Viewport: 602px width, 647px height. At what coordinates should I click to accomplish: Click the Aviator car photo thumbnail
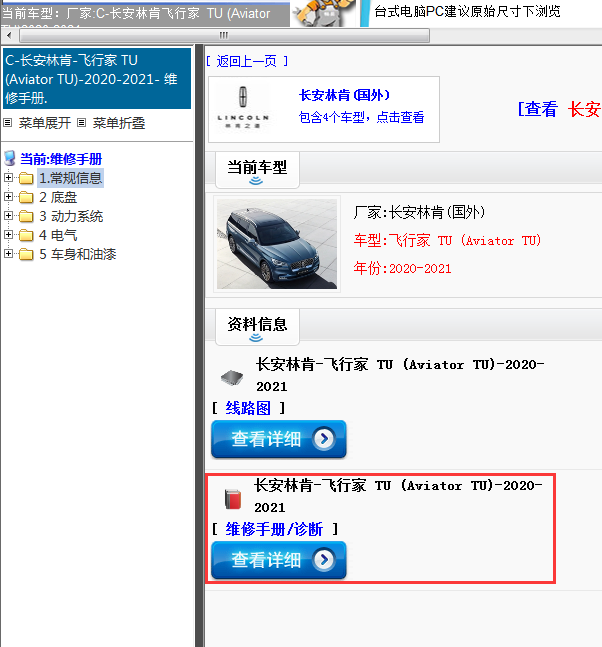pyautogui.click(x=277, y=244)
